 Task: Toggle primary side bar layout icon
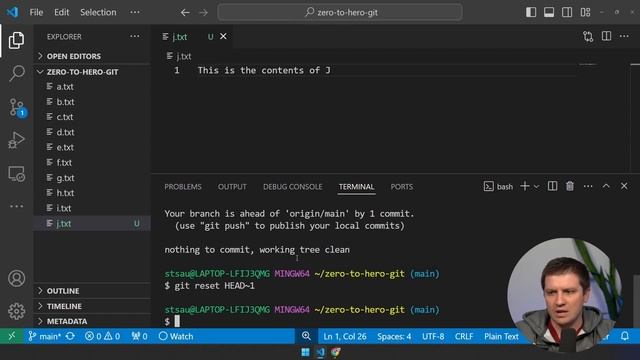click(531, 12)
